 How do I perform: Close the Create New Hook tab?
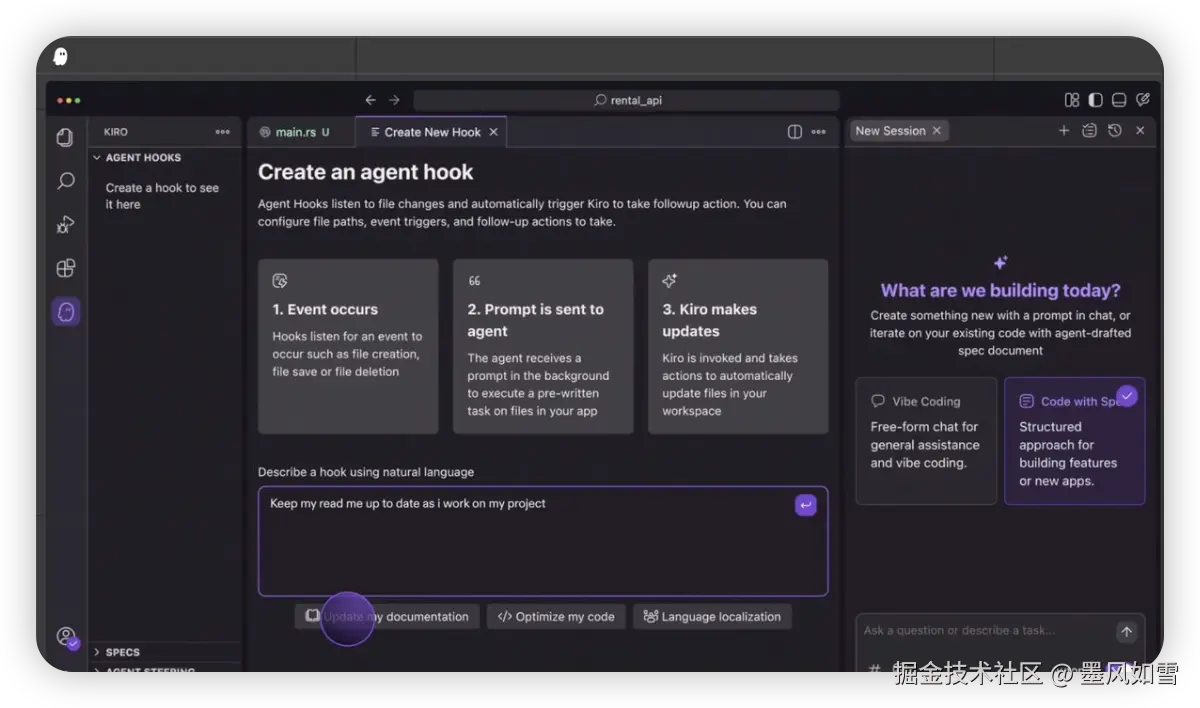click(x=493, y=132)
